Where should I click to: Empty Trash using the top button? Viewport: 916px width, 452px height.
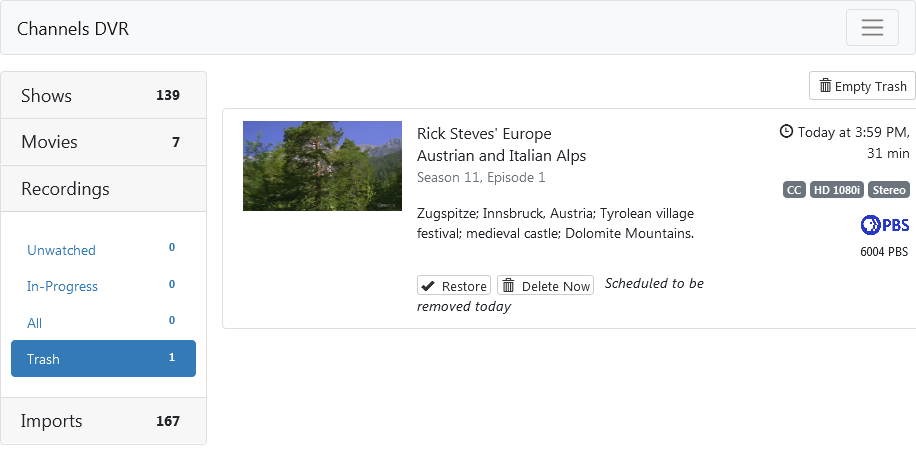pyautogui.click(x=862, y=86)
